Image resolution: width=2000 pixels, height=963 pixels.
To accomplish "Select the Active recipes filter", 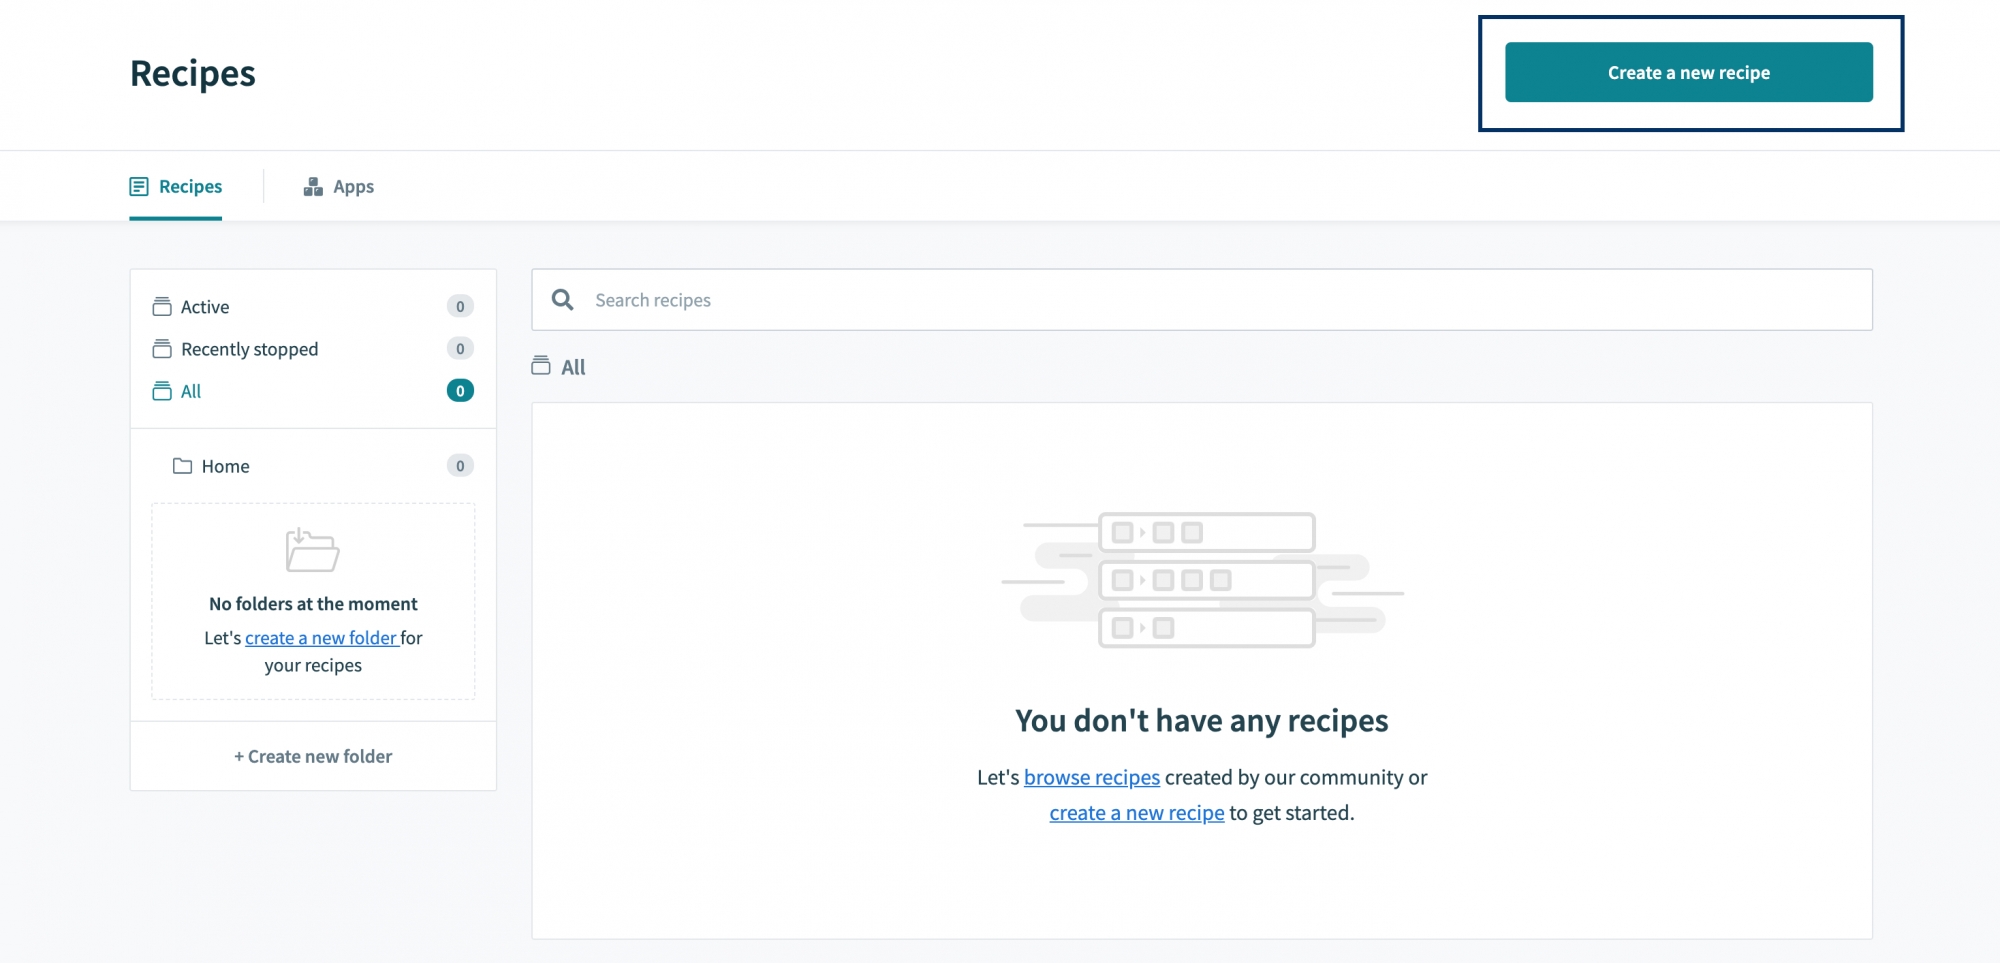I will (x=205, y=307).
